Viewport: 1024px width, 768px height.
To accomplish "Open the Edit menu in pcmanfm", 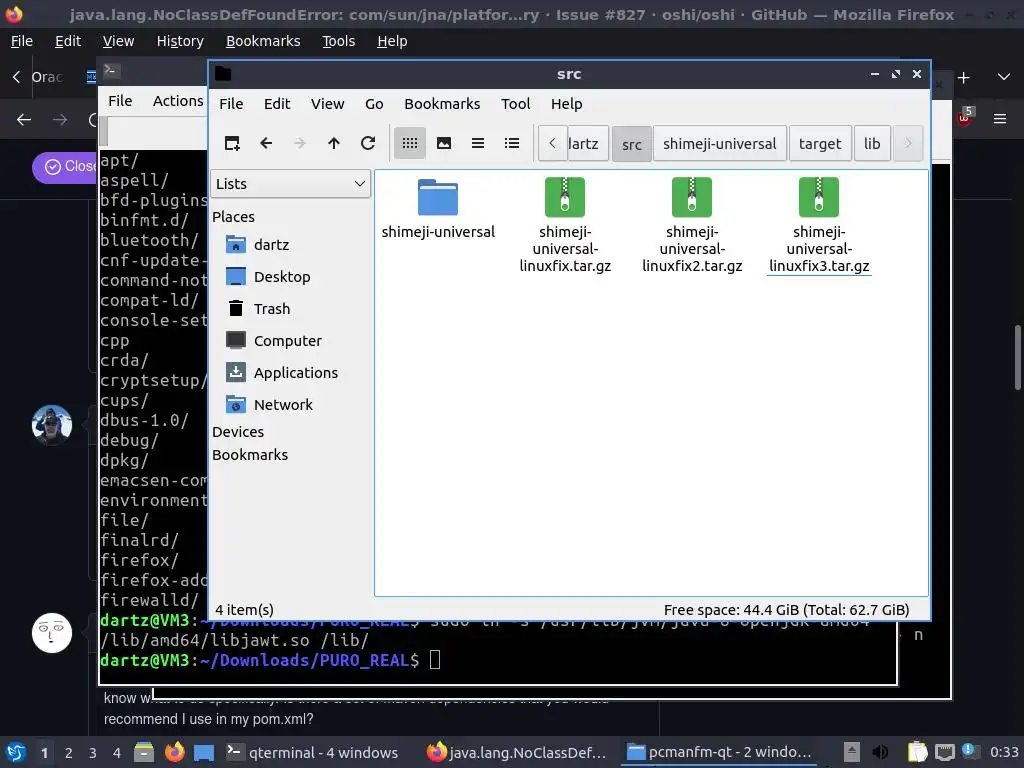I will [x=277, y=104].
